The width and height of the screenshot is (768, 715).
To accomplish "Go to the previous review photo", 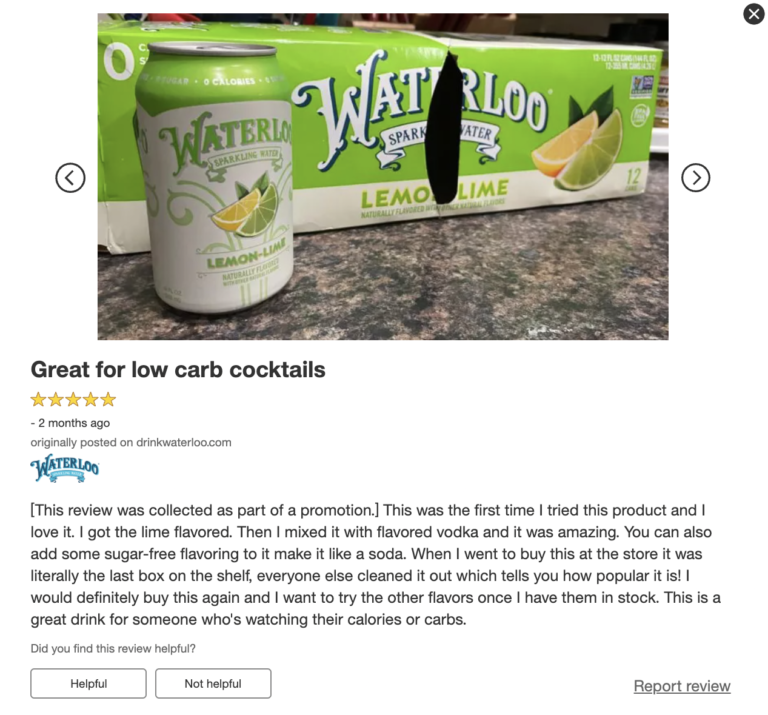I will (70, 178).
